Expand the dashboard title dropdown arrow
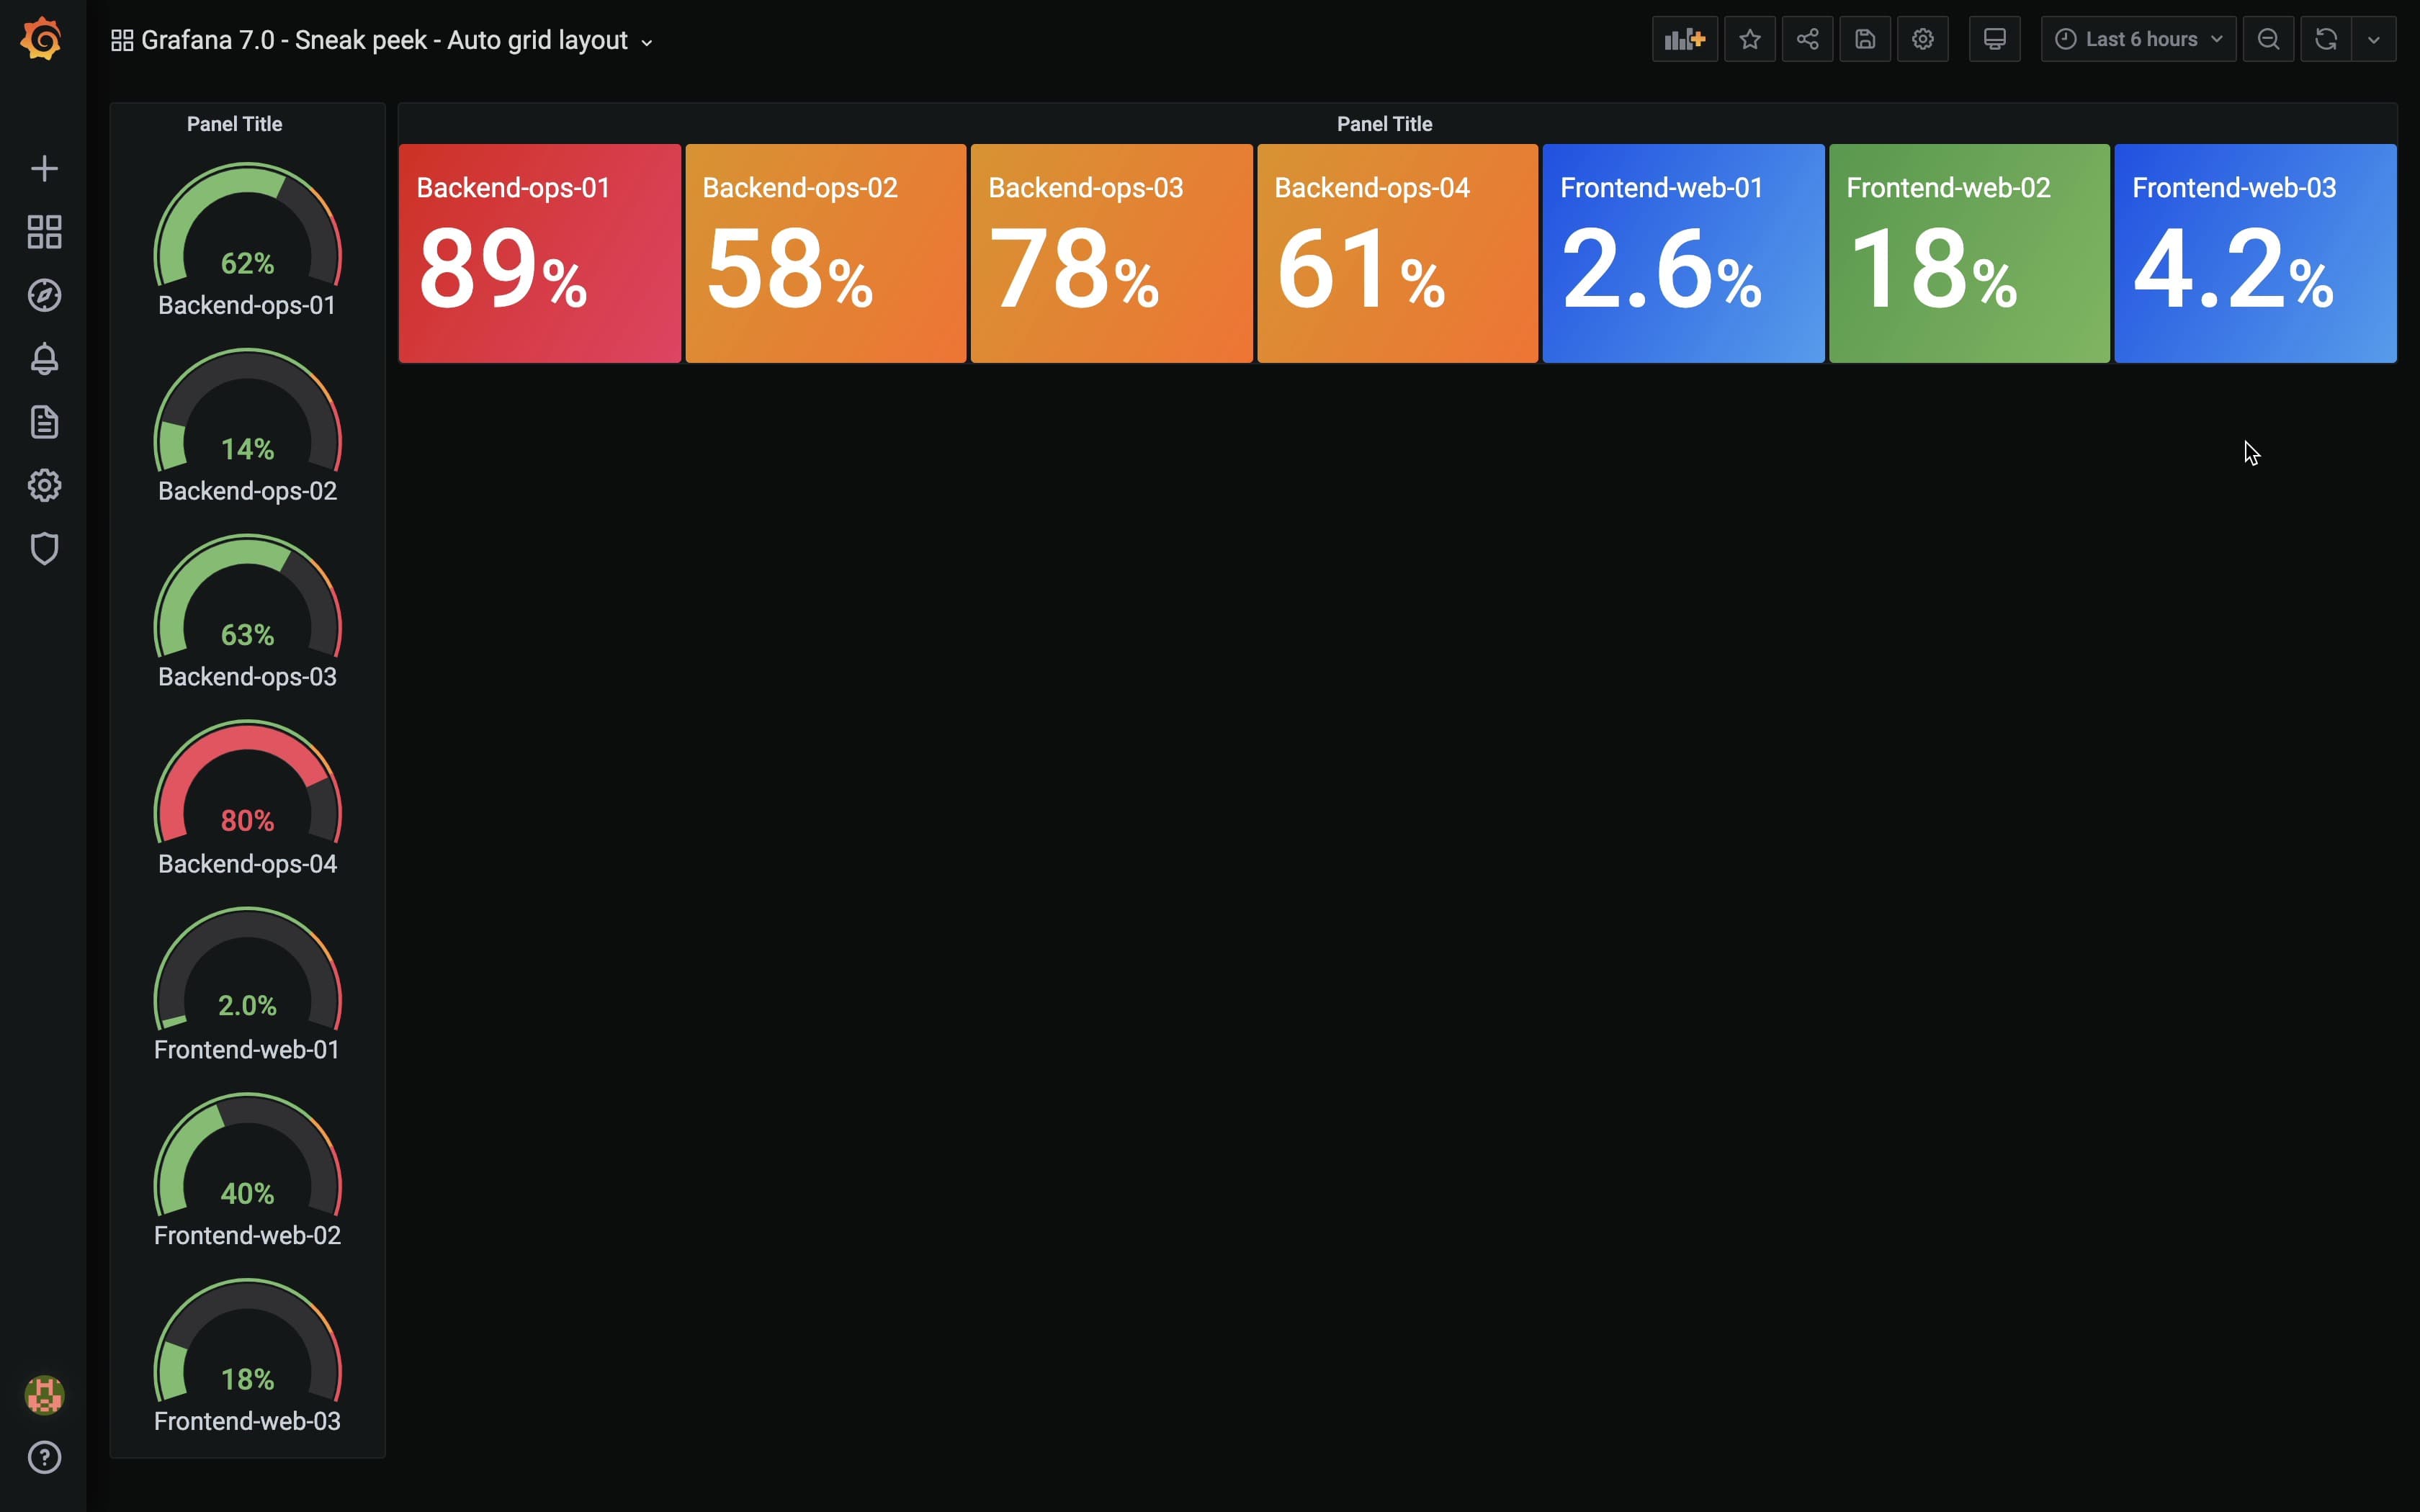The image size is (2420, 1512). pos(645,42)
